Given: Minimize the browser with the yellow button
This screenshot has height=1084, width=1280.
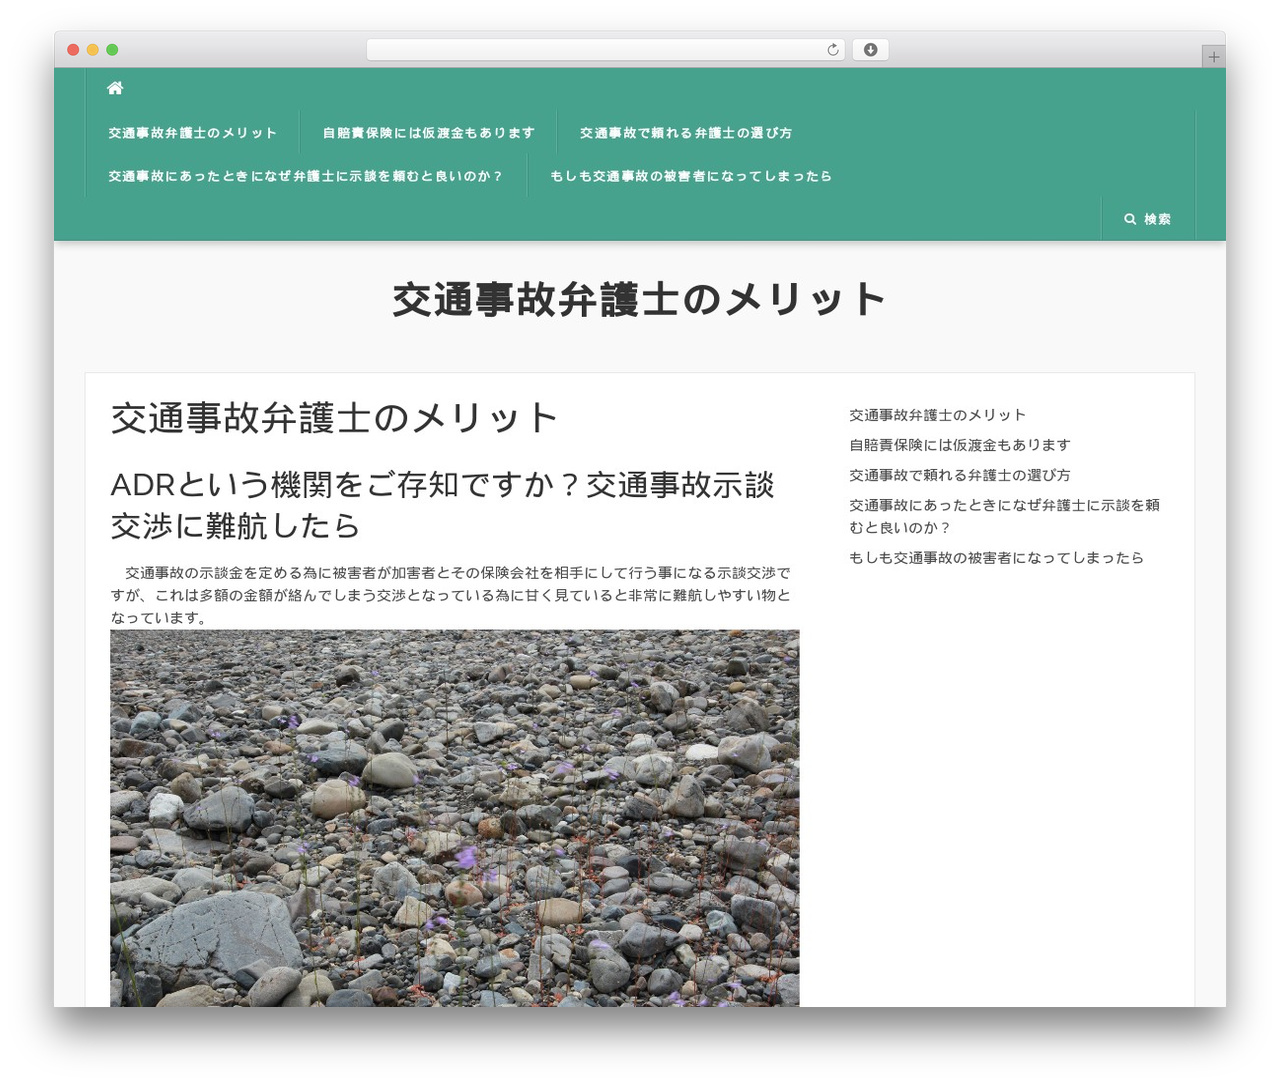Looking at the screenshot, I should [93, 50].
